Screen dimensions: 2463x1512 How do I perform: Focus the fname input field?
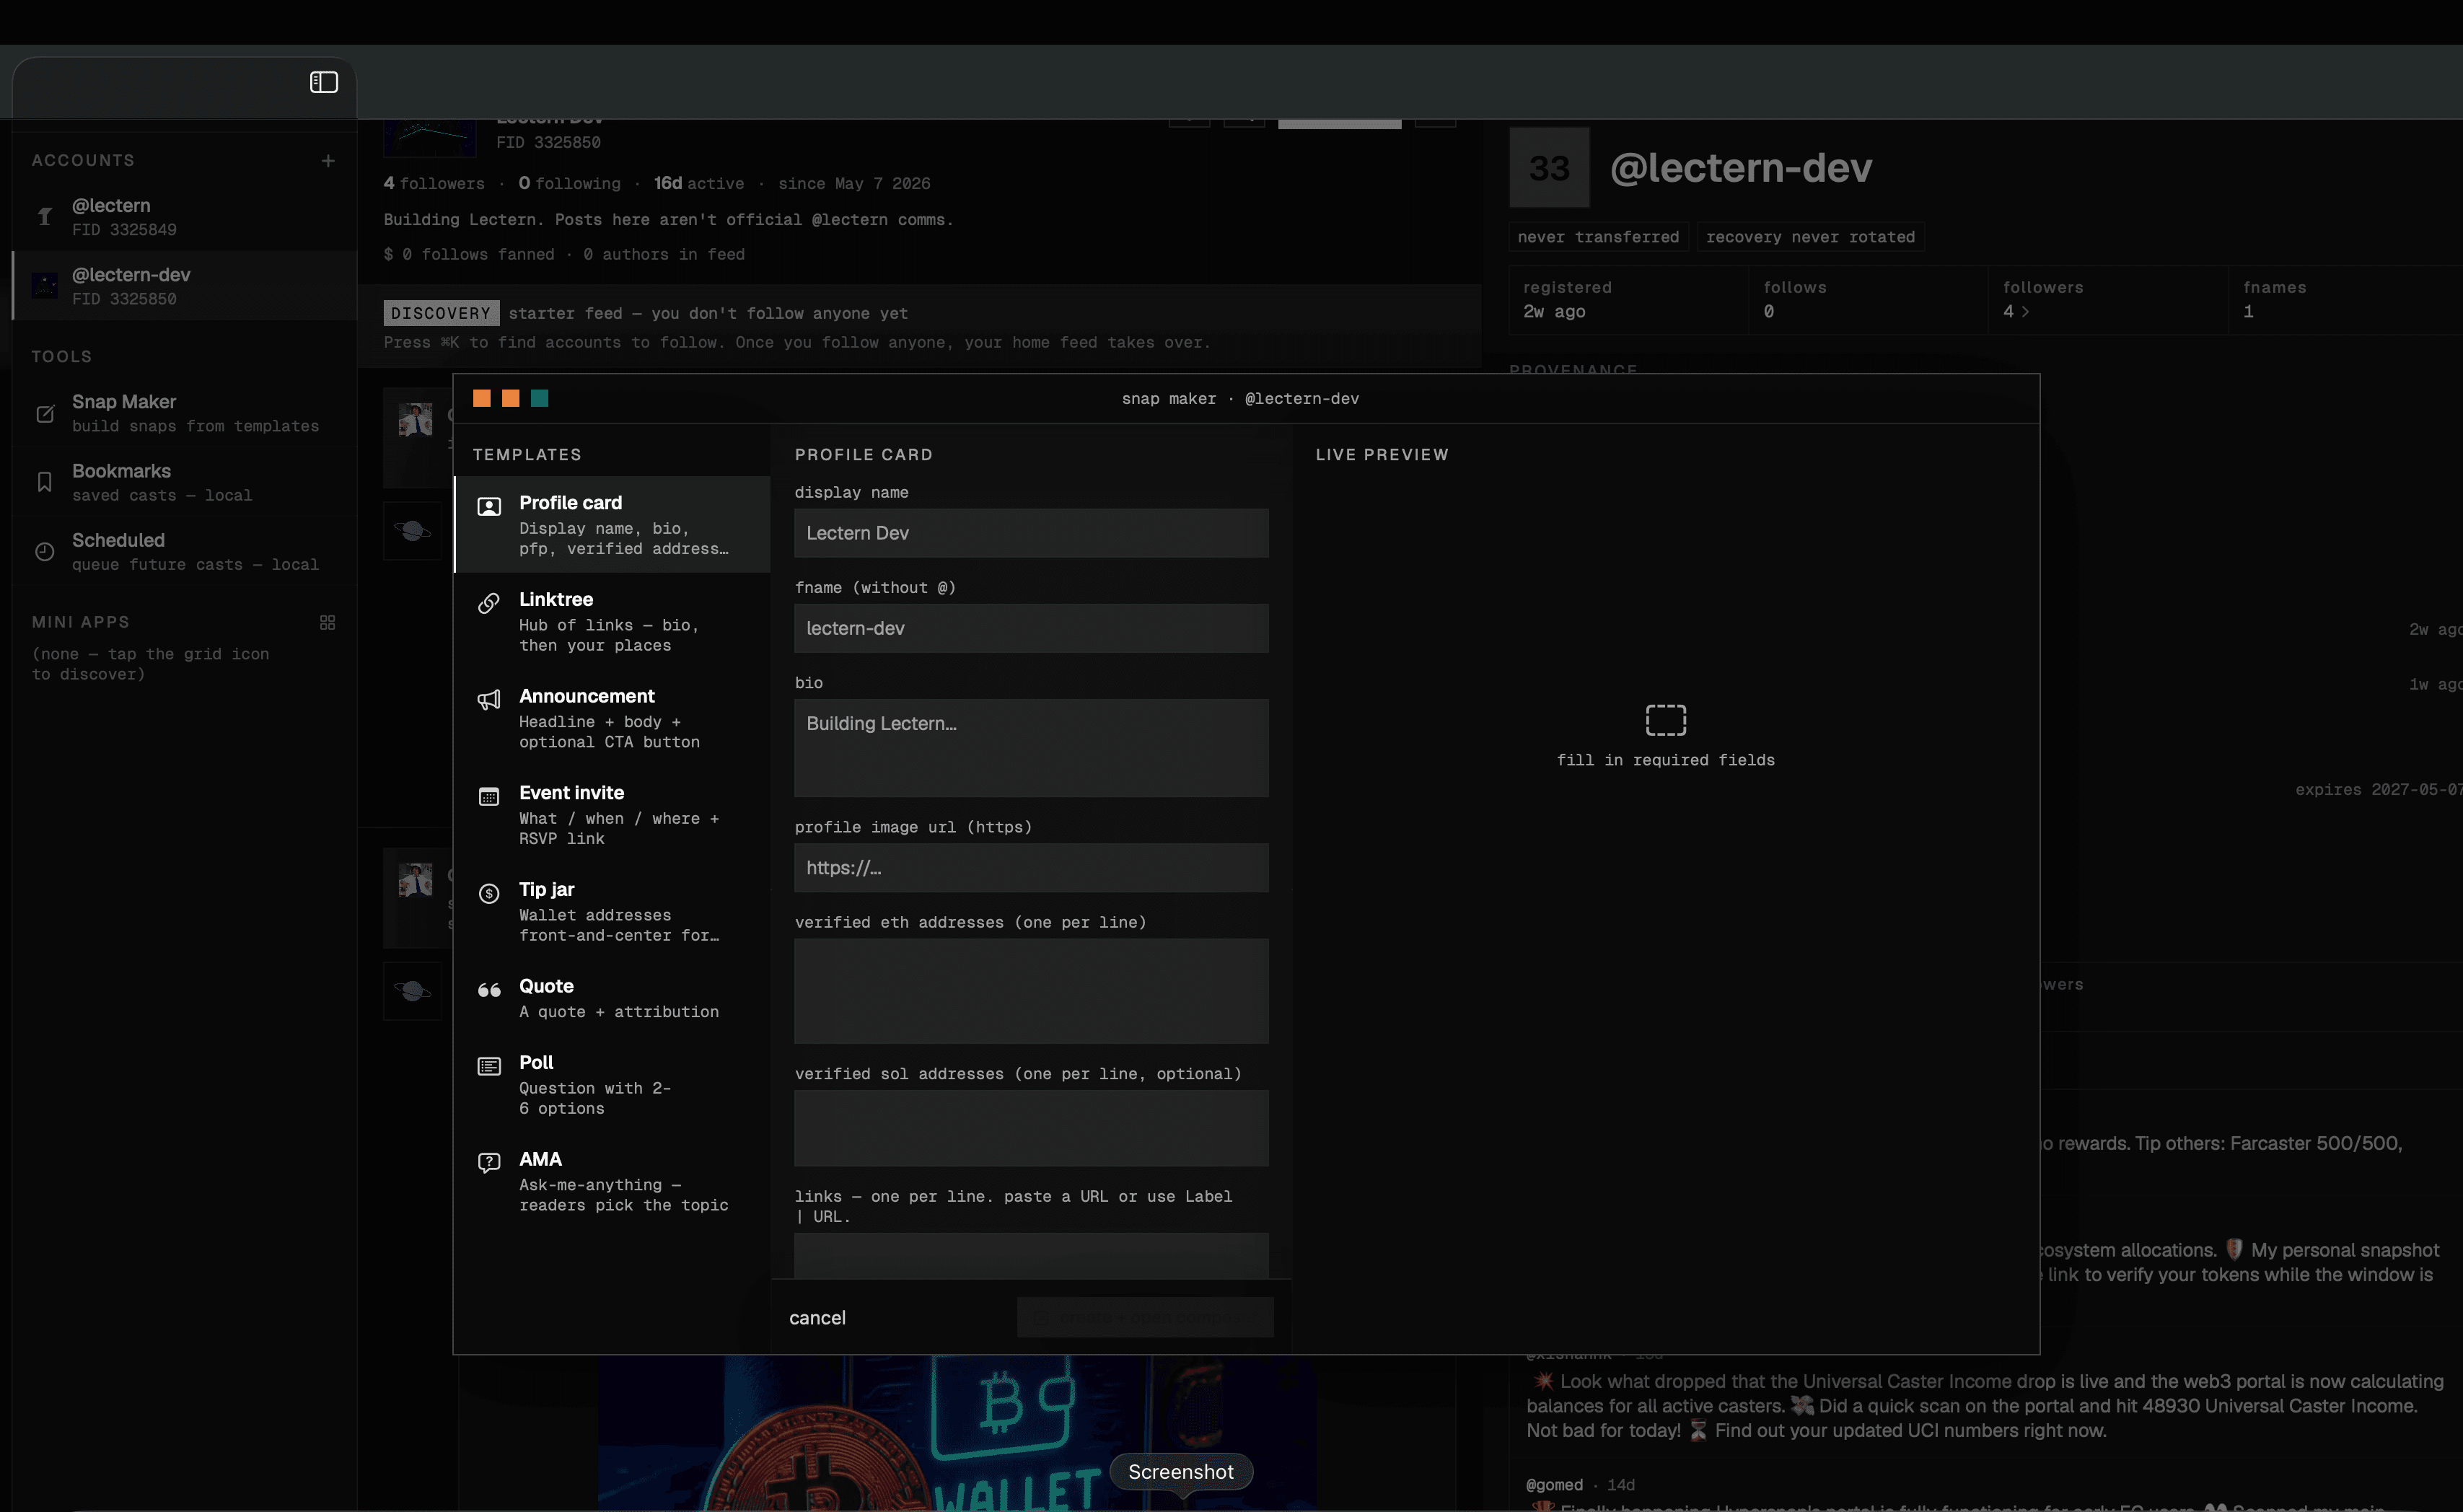point(1031,628)
